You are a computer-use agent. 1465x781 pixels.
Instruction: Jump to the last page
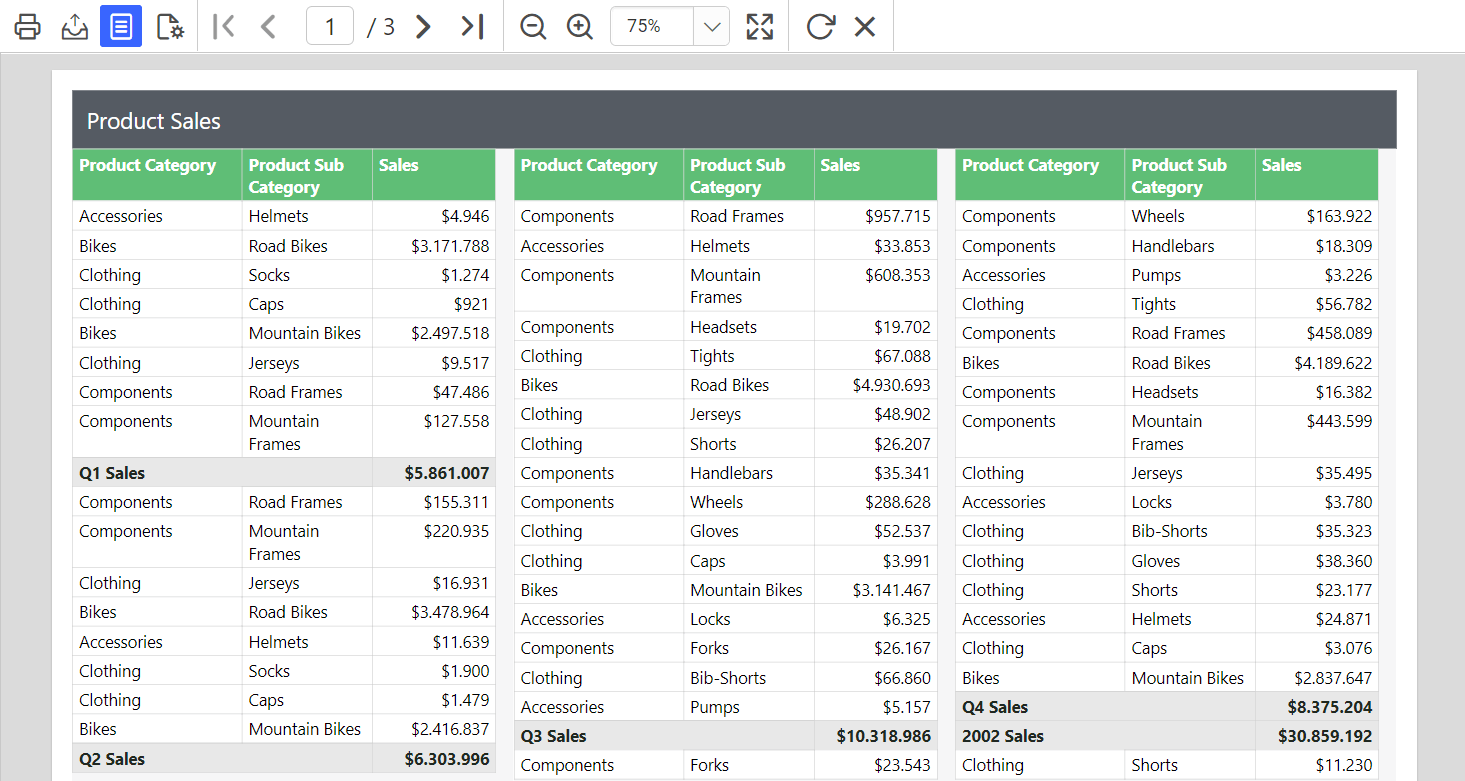(x=473, y=26)
